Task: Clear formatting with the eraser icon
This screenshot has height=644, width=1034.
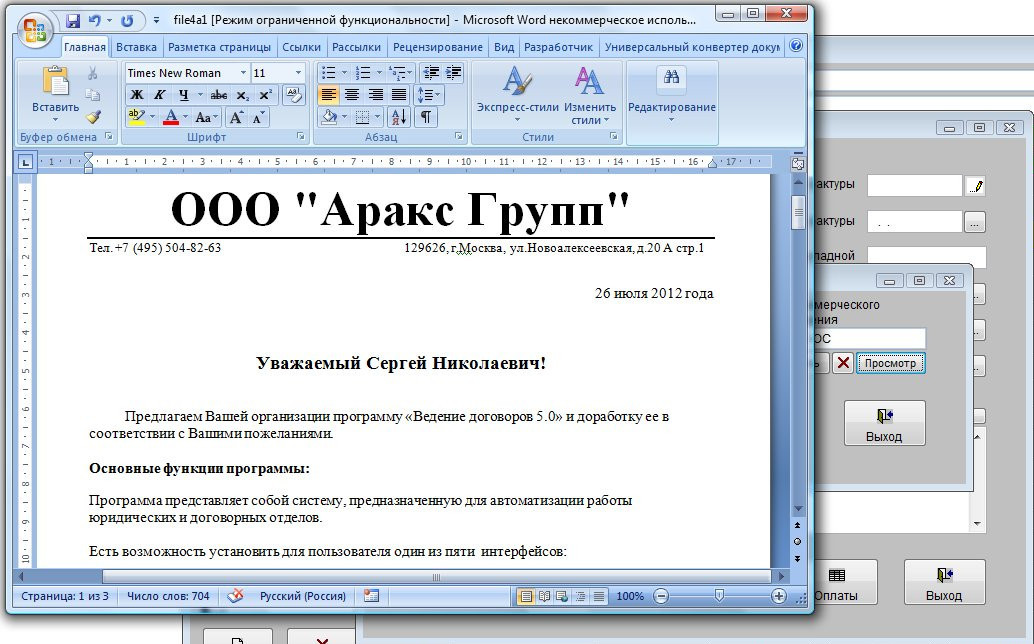Action: (294, 95)
